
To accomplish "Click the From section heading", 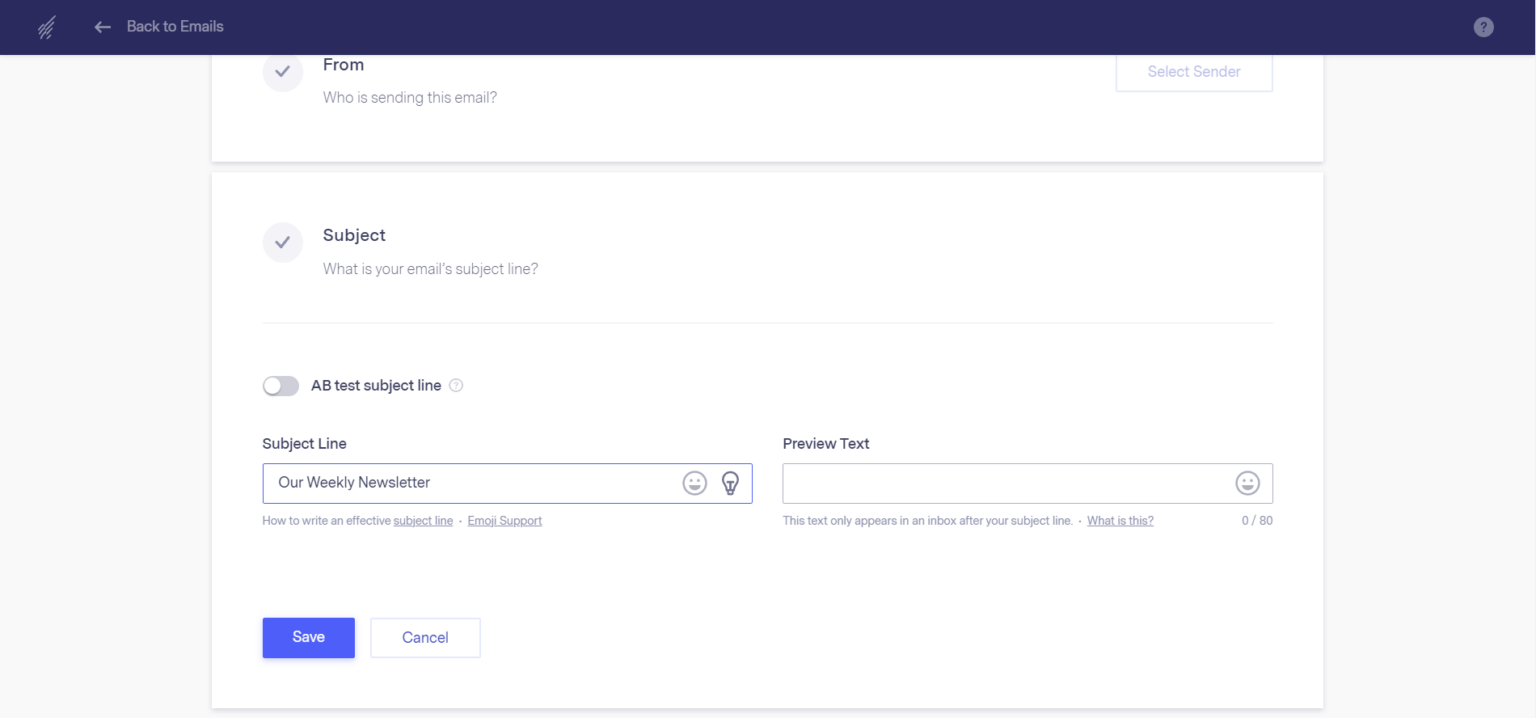I will click(x=343, y=65).
